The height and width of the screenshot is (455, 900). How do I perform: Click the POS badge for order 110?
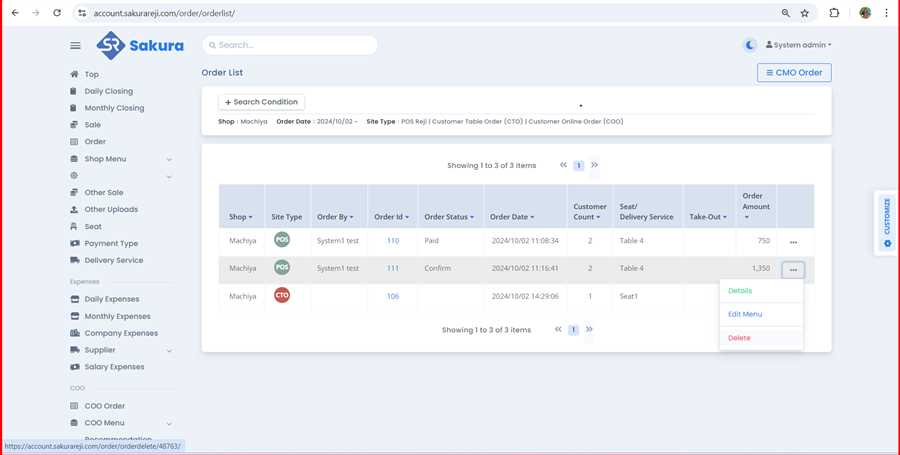[282, 241]
